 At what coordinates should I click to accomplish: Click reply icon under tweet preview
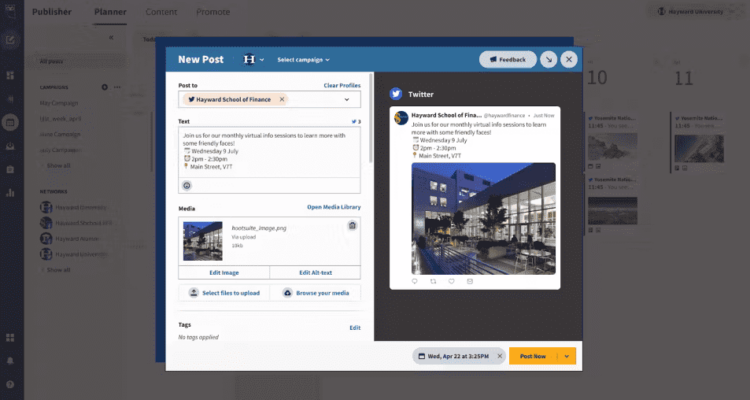415,281
